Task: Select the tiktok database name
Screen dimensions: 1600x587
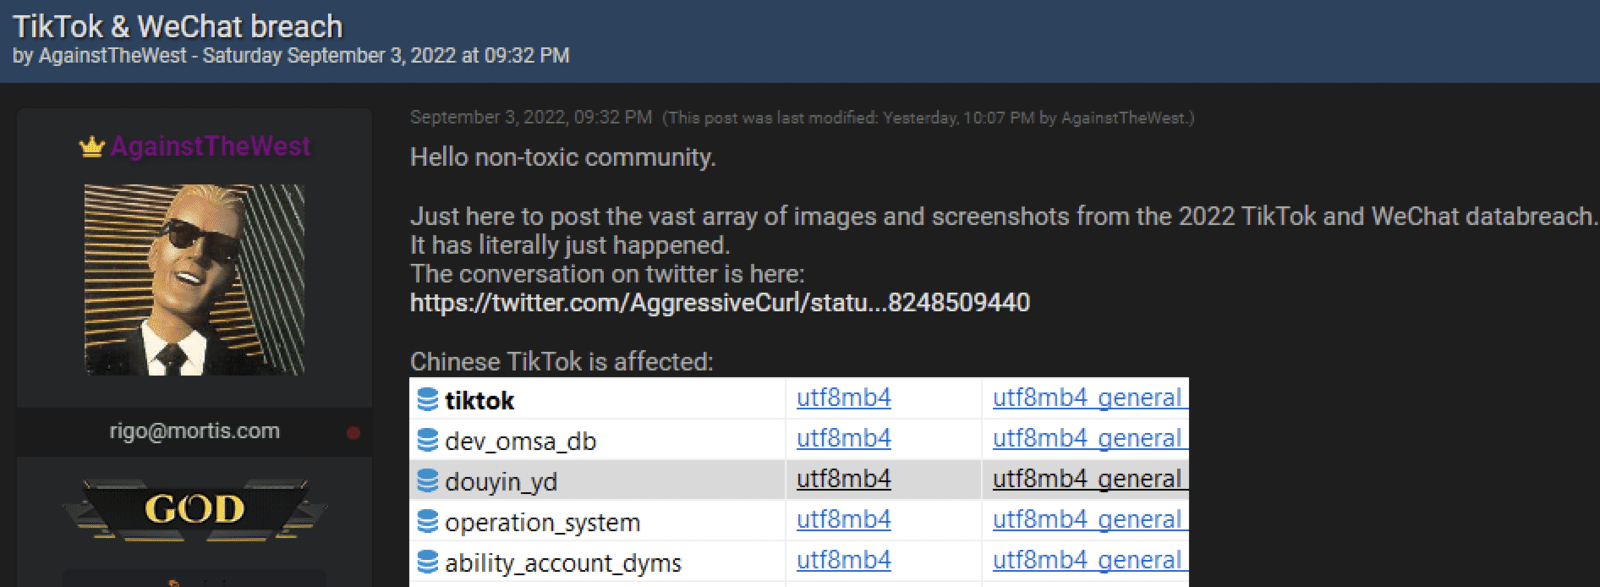Action: pos(479,401)
